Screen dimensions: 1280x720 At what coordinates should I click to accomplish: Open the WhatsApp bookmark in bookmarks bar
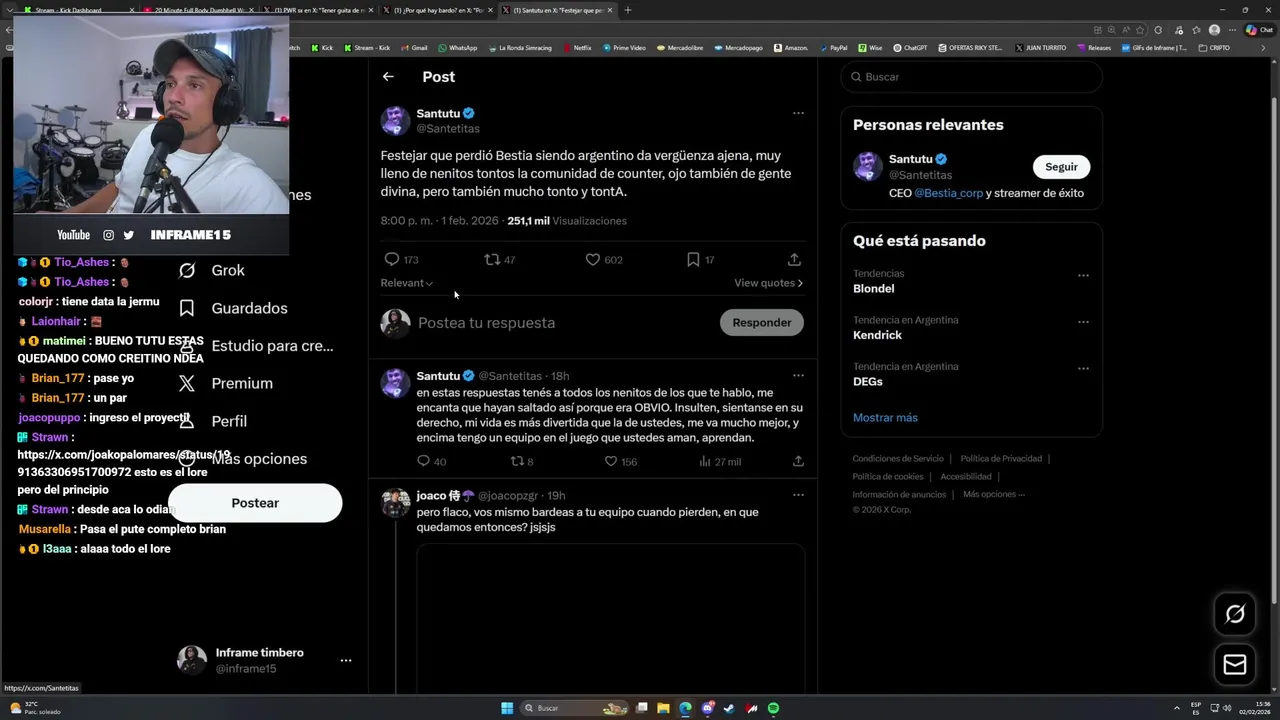pyautogui.click(x=457, y=47)
